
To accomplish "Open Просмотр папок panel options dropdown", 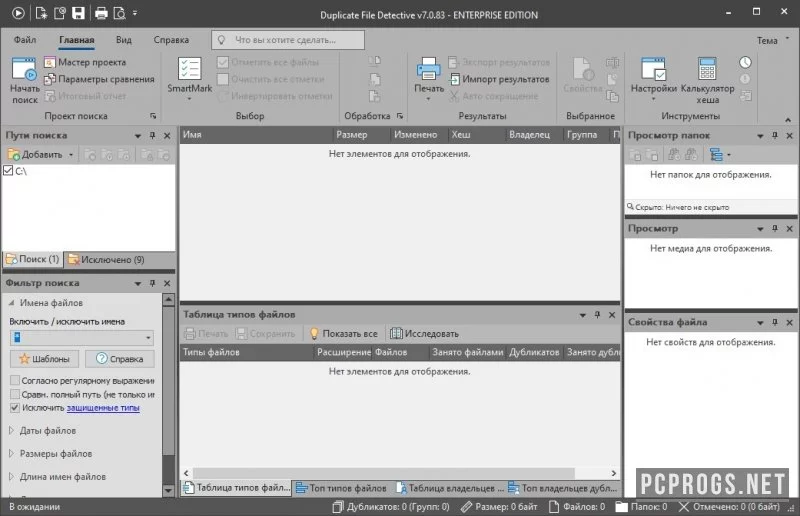I will [x=760, y=136].
